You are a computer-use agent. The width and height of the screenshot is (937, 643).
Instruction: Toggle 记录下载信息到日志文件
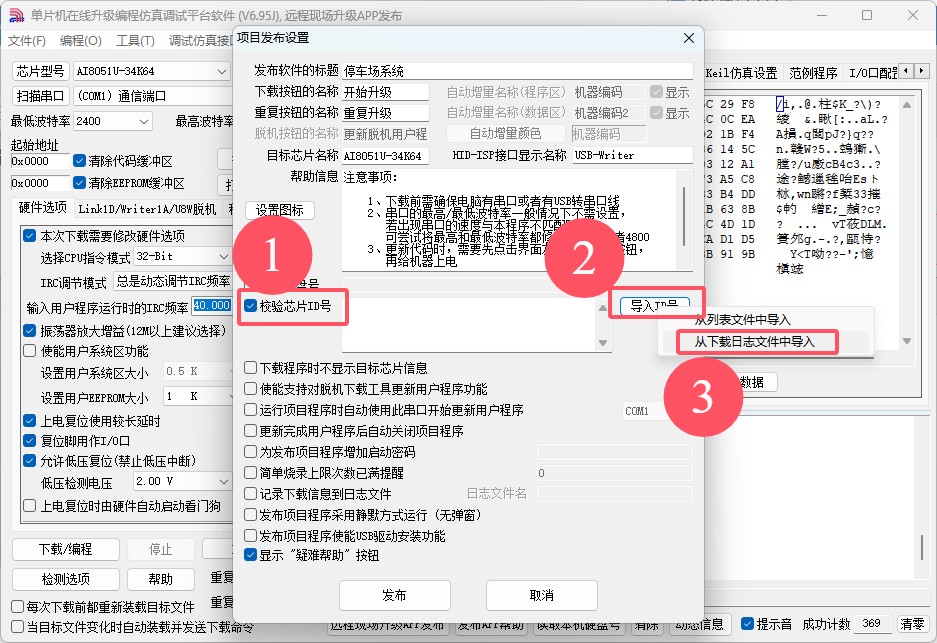[250, 494]
